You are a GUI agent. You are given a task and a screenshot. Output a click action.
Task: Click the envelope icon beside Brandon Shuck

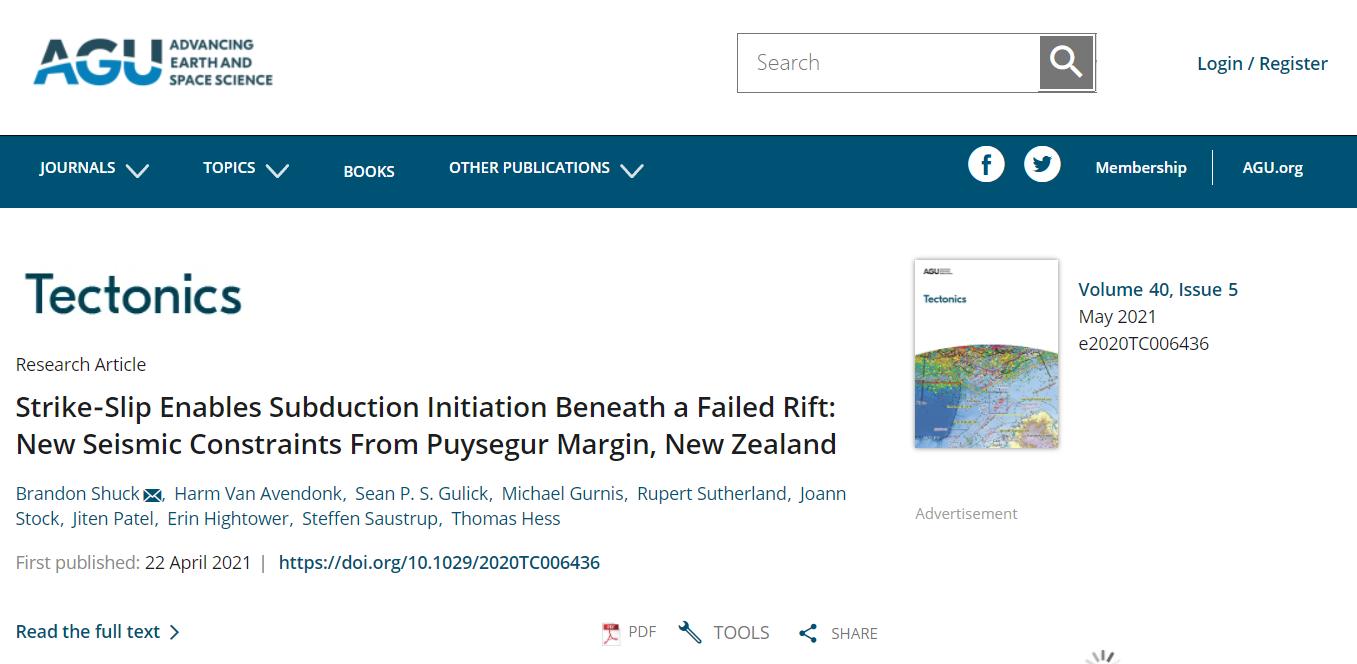coord(153,495)
